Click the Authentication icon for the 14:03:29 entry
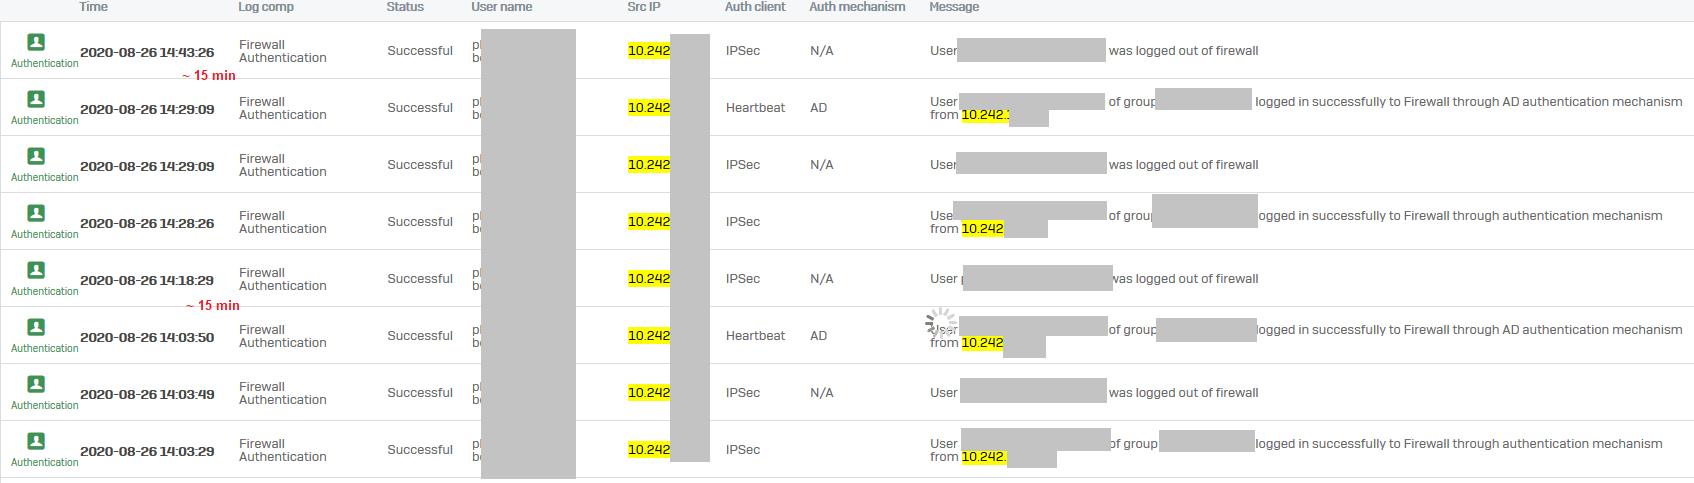This screenshot has height=483, width=1694. [36, 441]
